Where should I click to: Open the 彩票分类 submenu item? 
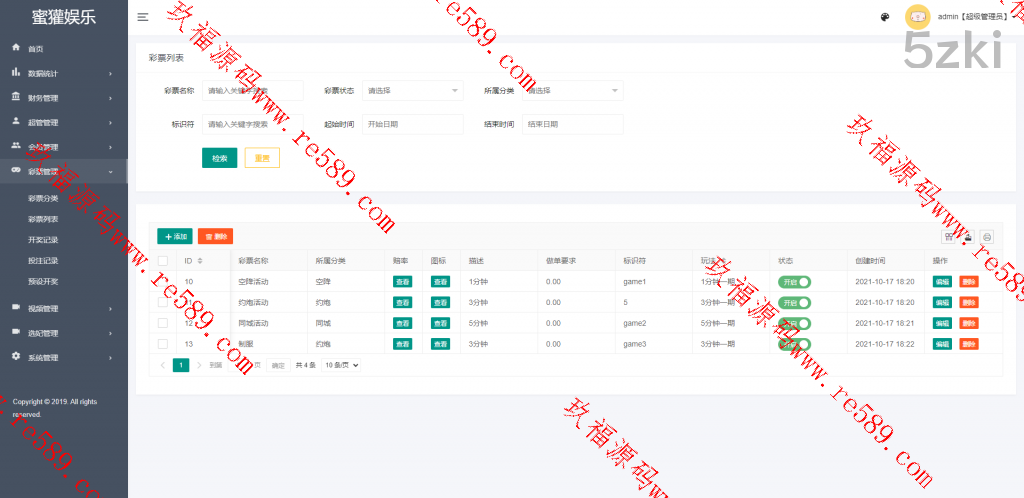(x=43, y=198)
